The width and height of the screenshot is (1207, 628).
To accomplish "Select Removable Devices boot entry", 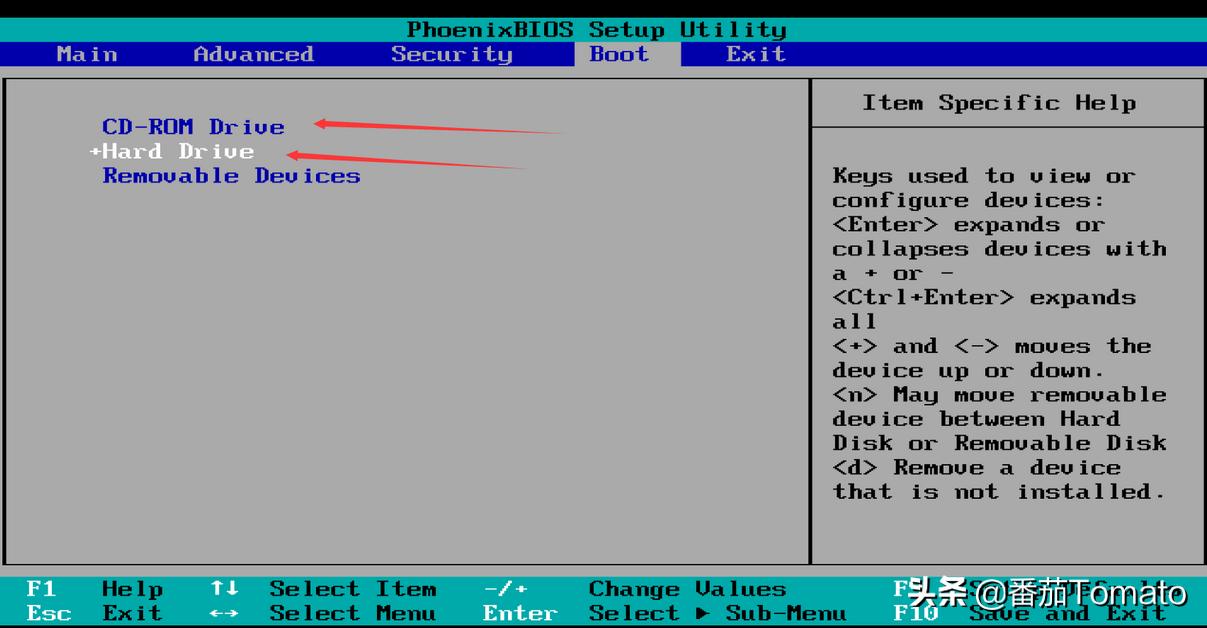I will click(231, 176).
